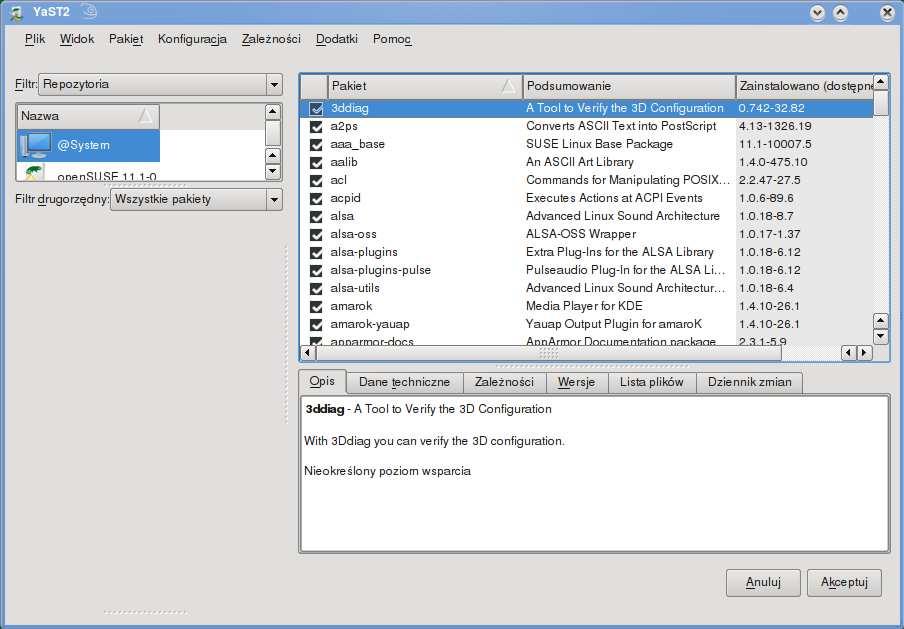The image size is (904, 629).
Task: Toggle the status checkbox for alsa
Action: 316,216
